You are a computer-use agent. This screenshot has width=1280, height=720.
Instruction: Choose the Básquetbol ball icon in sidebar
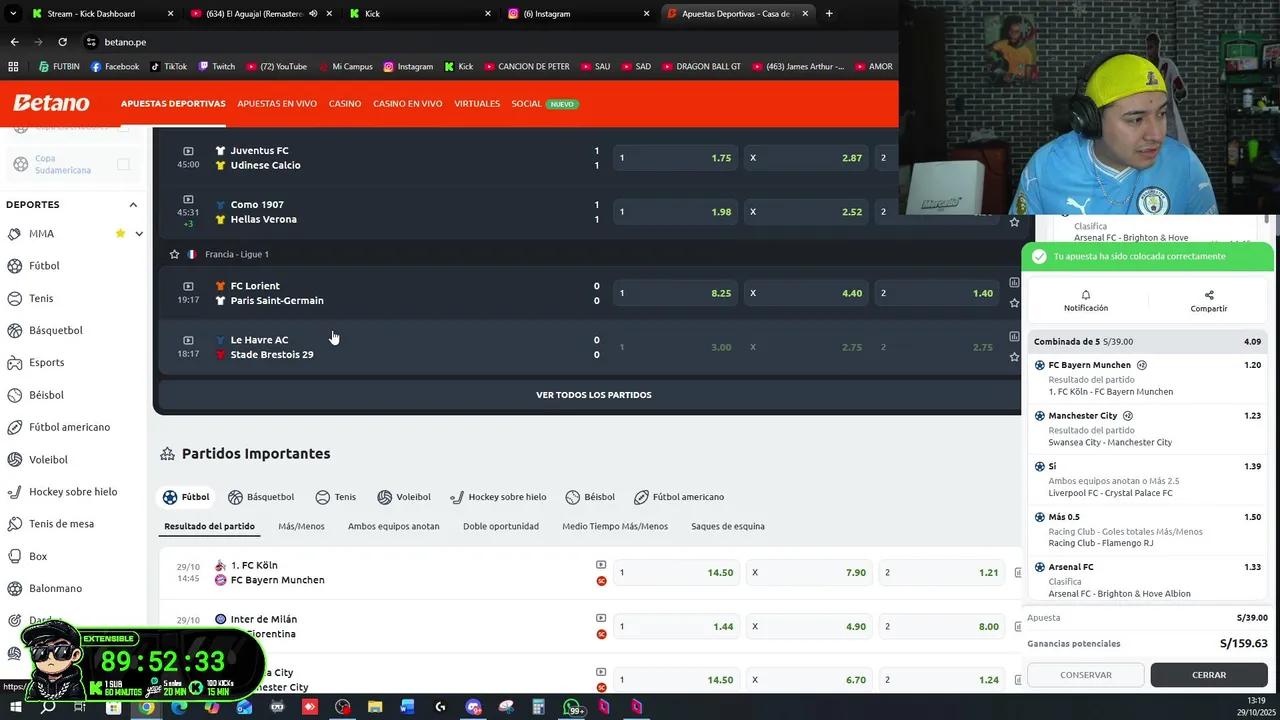14,330
